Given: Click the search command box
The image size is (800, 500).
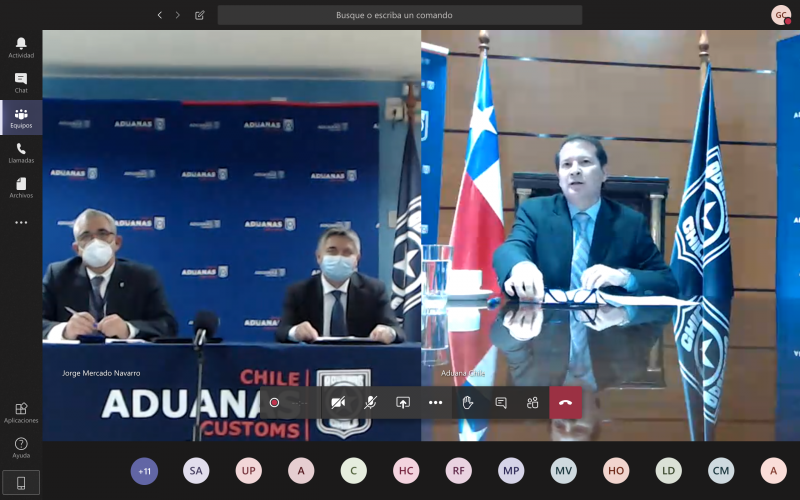Looking at the screenshot, I should tap(399, 15).
